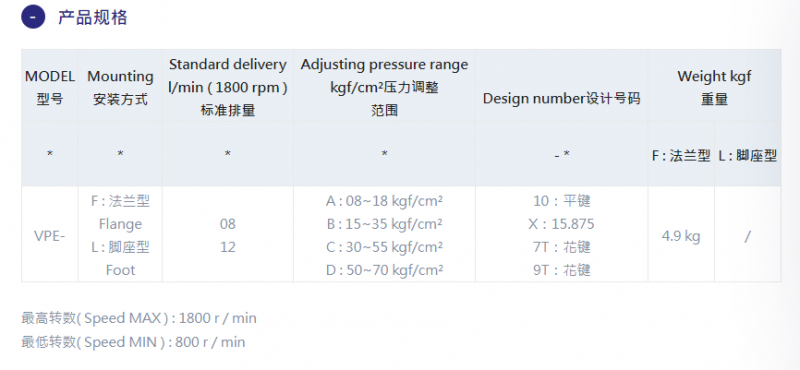Screen dimensions: 800x370
Task: Select the MODEL 型号 column header
Action: (x=50, y=87)
